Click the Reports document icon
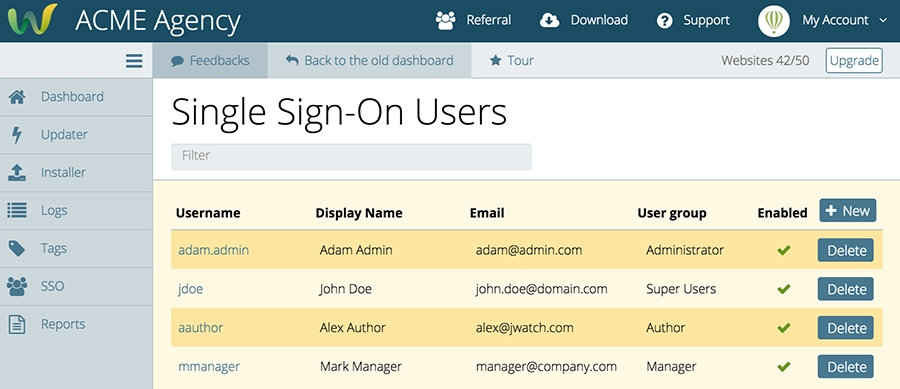 pyautogui.click(x=17, y=324)
